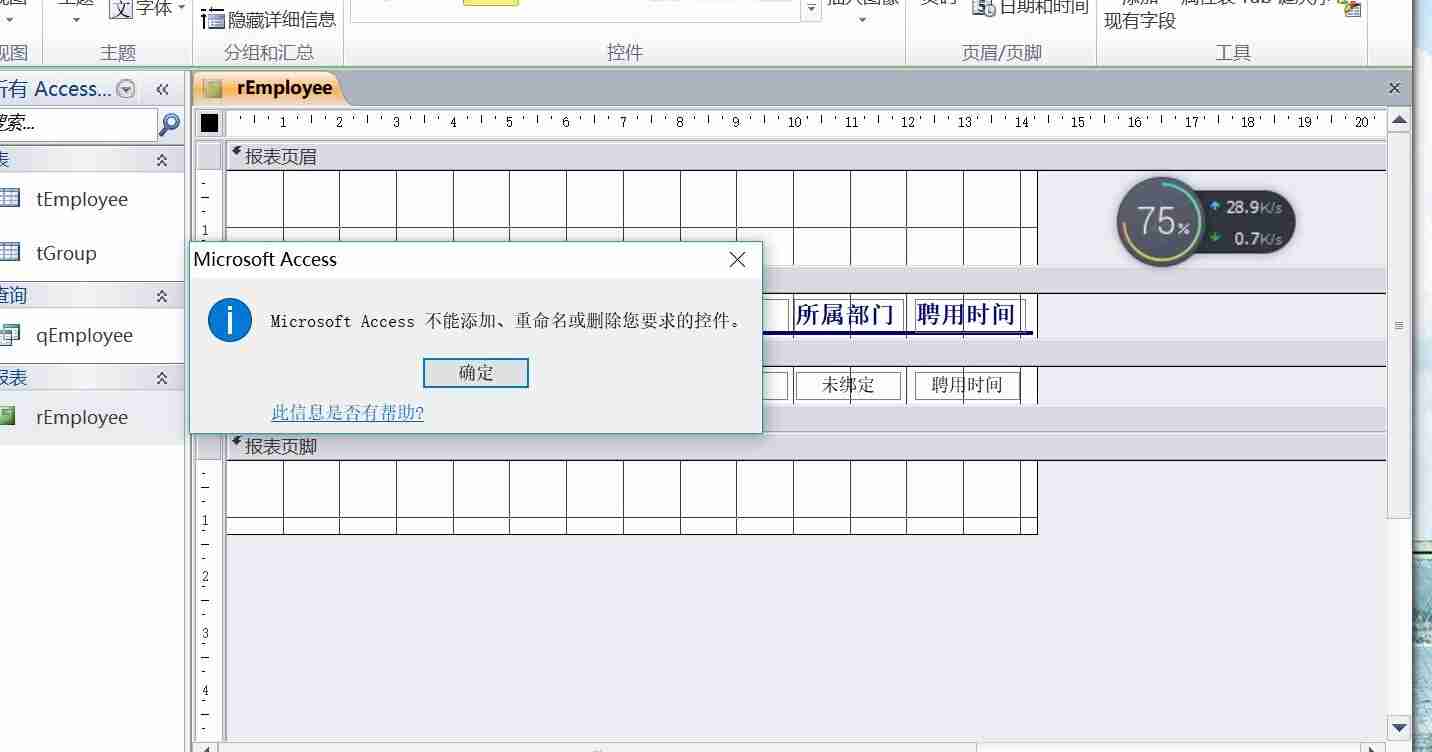The image size is (1432, 752).
Task: Collapse the 报表 reports group
Action: 162,378
